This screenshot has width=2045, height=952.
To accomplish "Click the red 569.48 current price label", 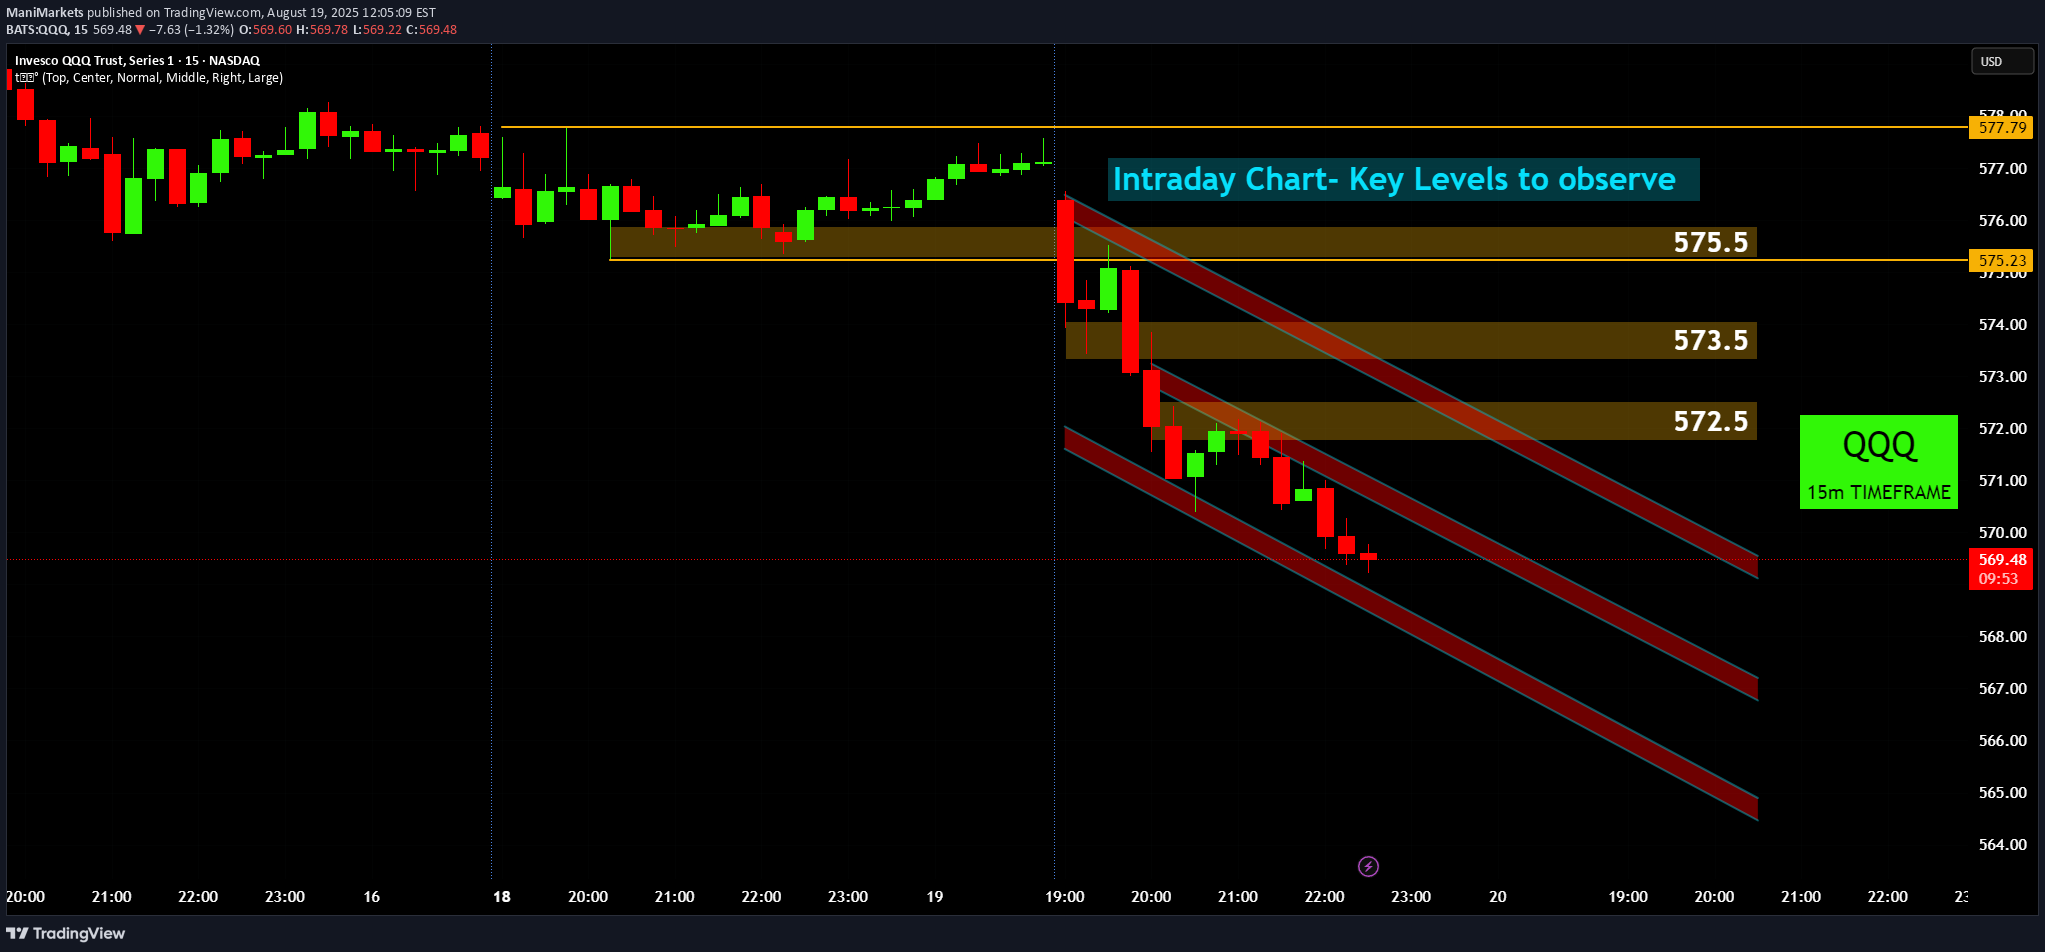I will click(2002, 559).
